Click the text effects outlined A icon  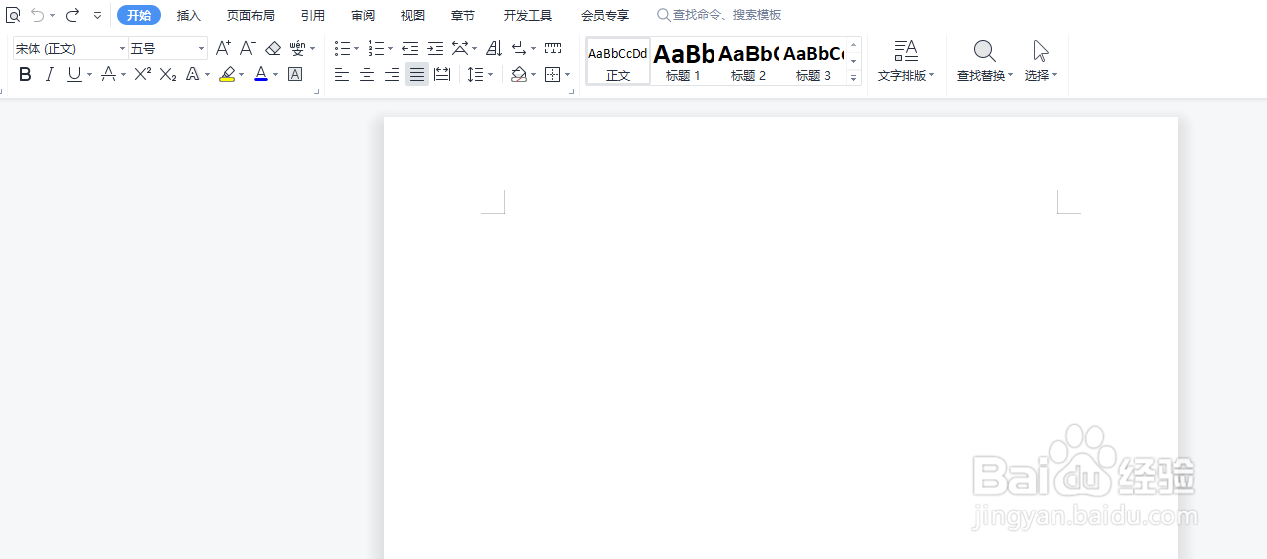click(193, 74)
